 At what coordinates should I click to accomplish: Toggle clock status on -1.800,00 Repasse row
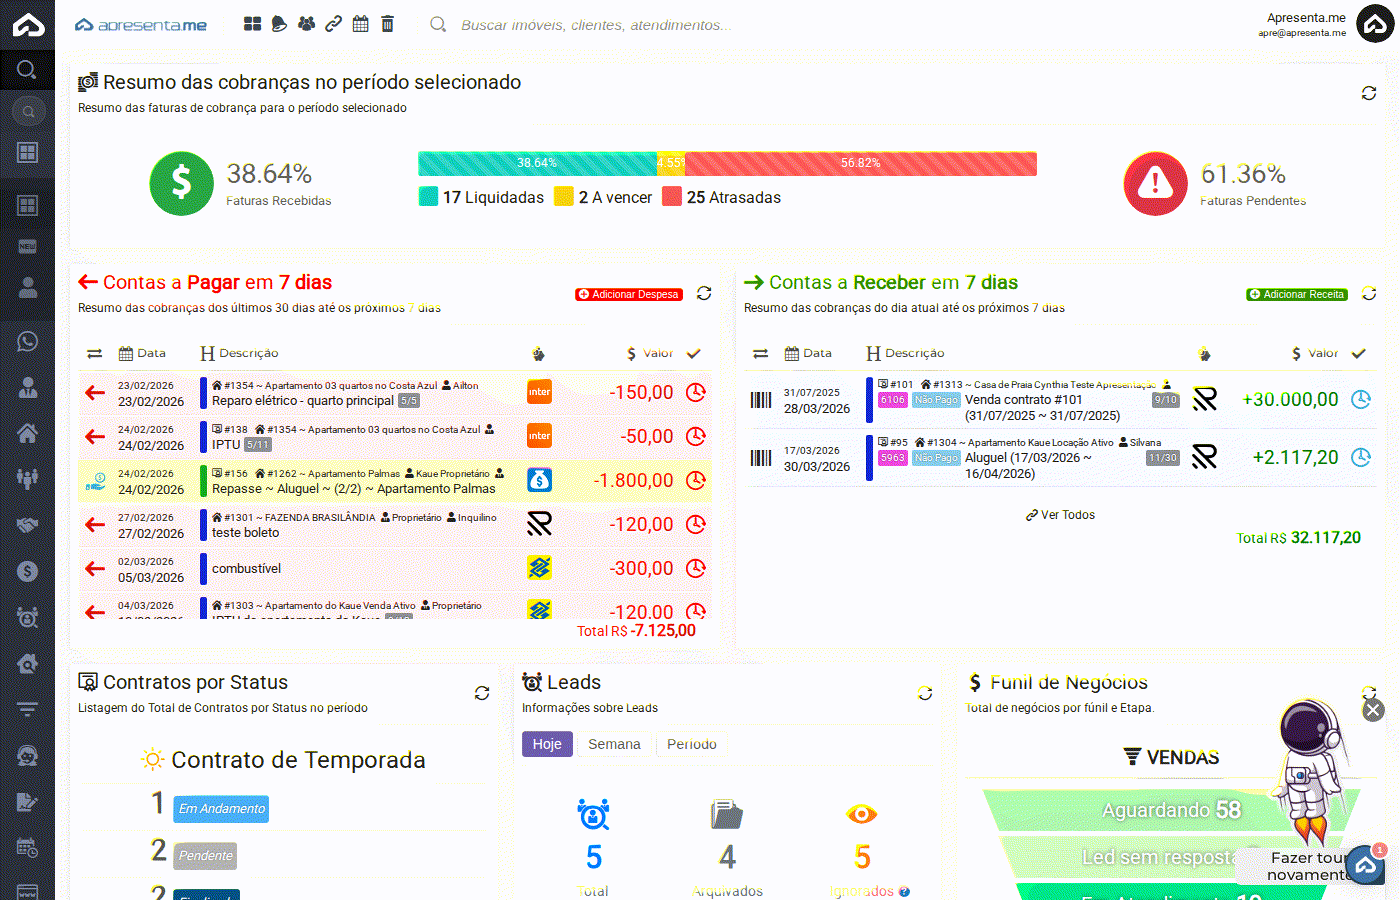(696, 481)
